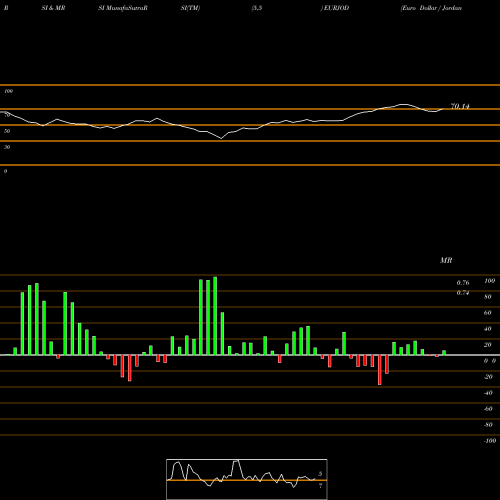Viewport: 500px width, 500px height.
Task: Click the -40 label on the MR axis
Action: tap(488, 393)
